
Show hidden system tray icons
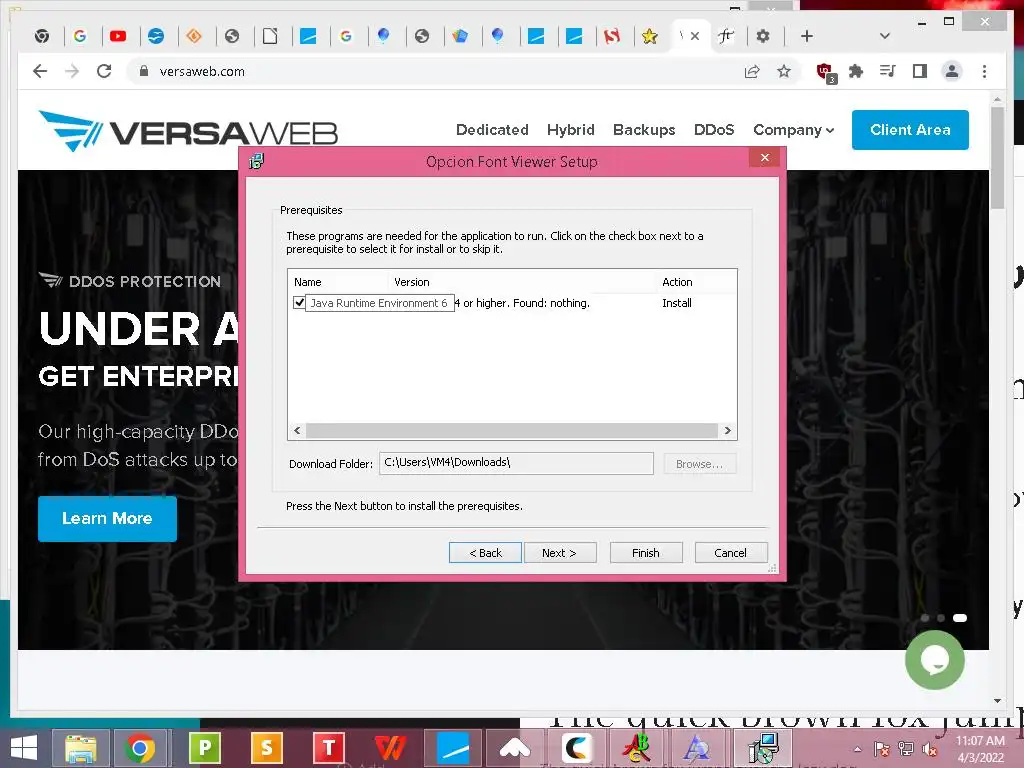857,749
